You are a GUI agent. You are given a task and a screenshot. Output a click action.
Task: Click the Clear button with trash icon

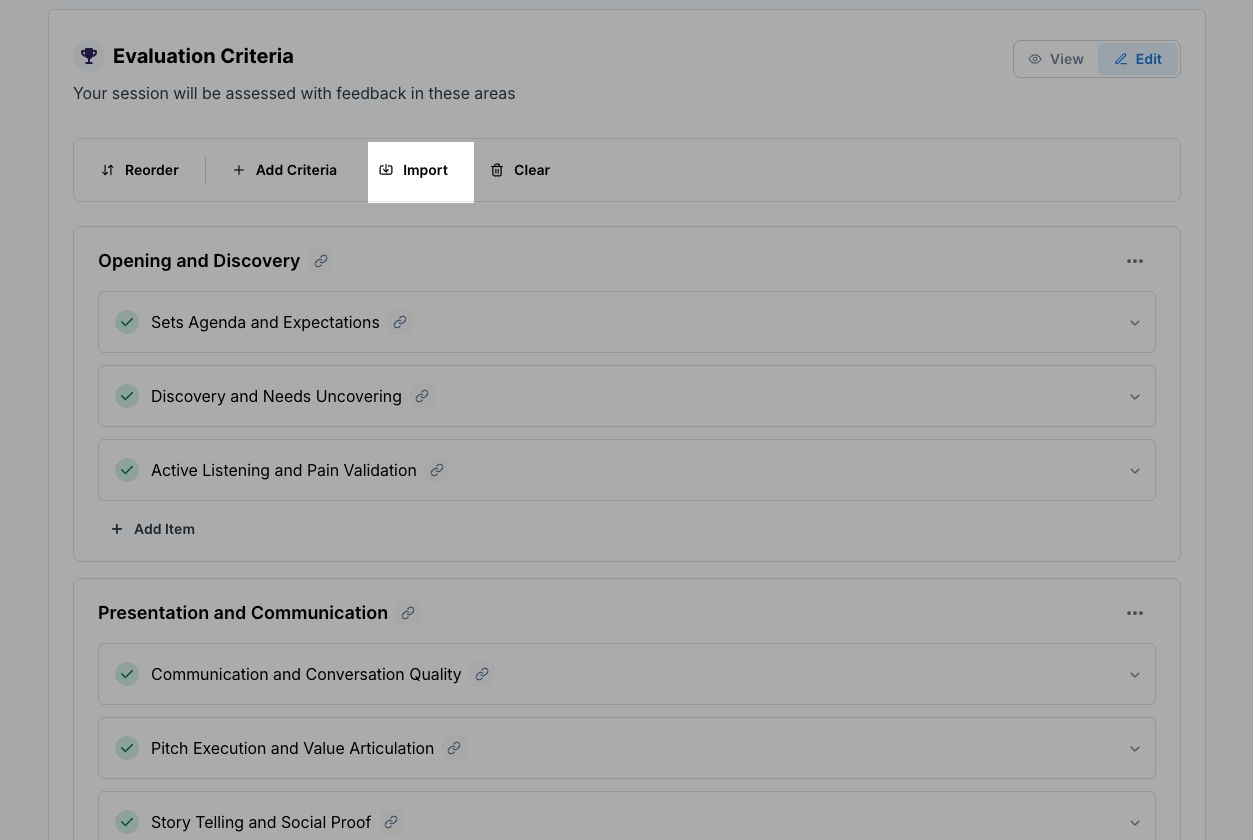click(520, 170)
